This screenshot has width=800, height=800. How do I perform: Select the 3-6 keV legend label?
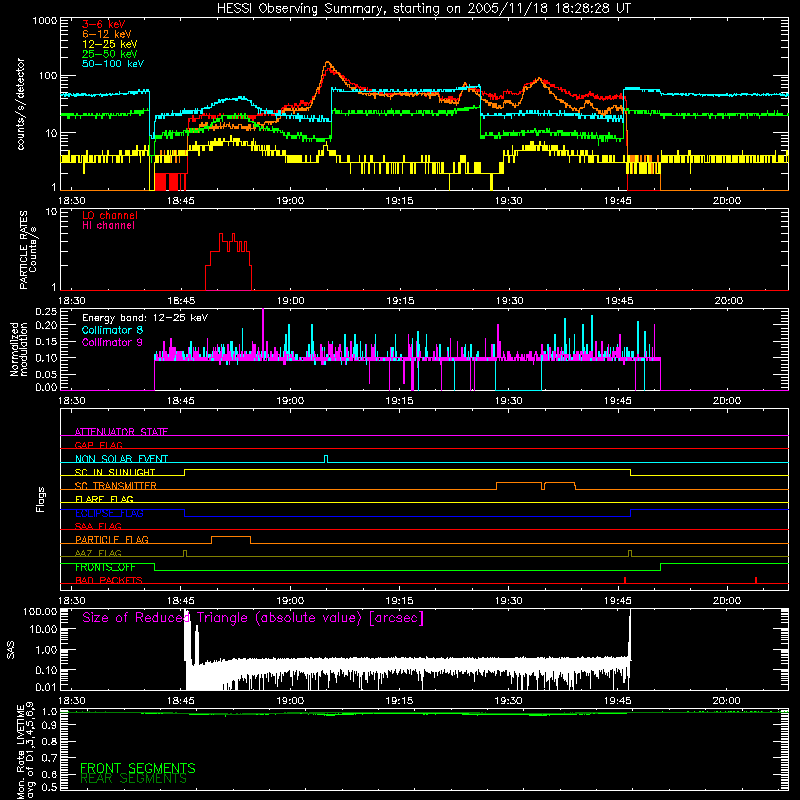(x=104, y=24)
